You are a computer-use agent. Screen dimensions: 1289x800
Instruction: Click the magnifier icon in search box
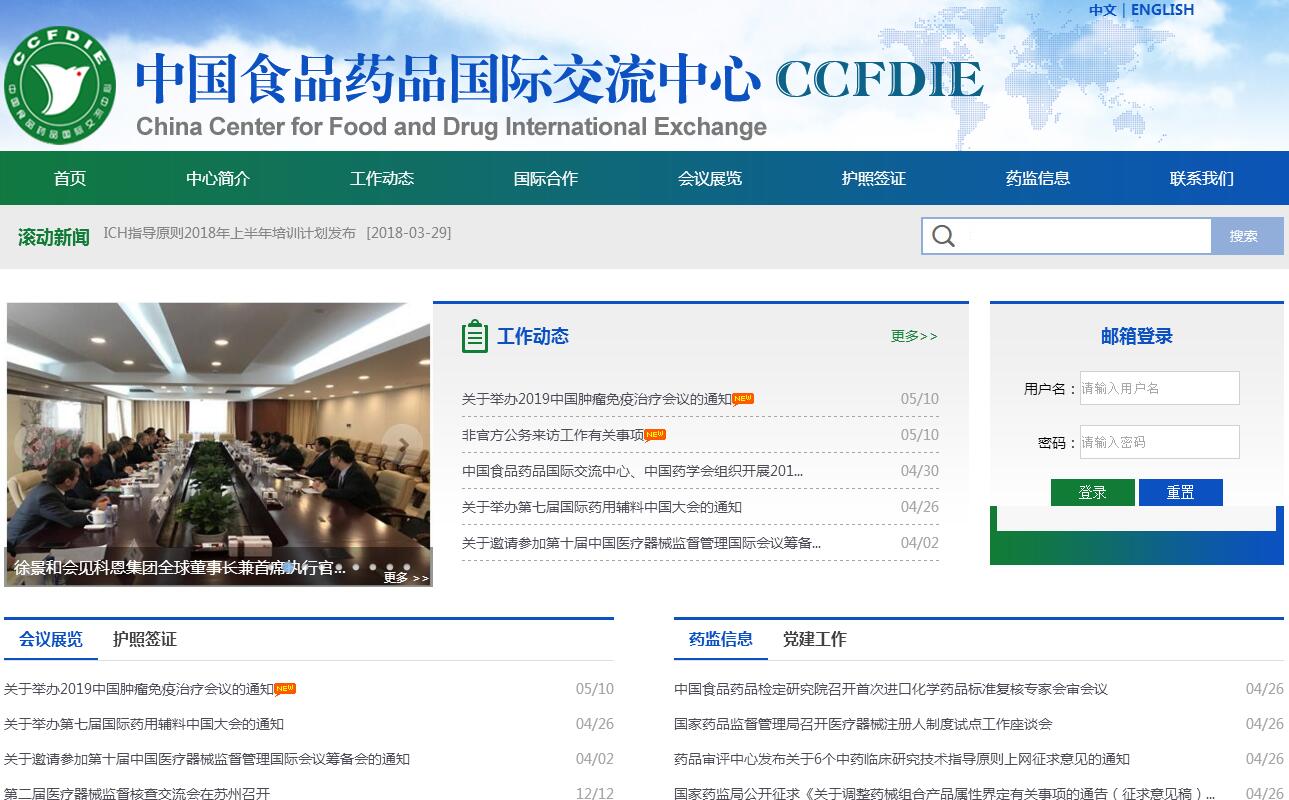click(943, 236)
